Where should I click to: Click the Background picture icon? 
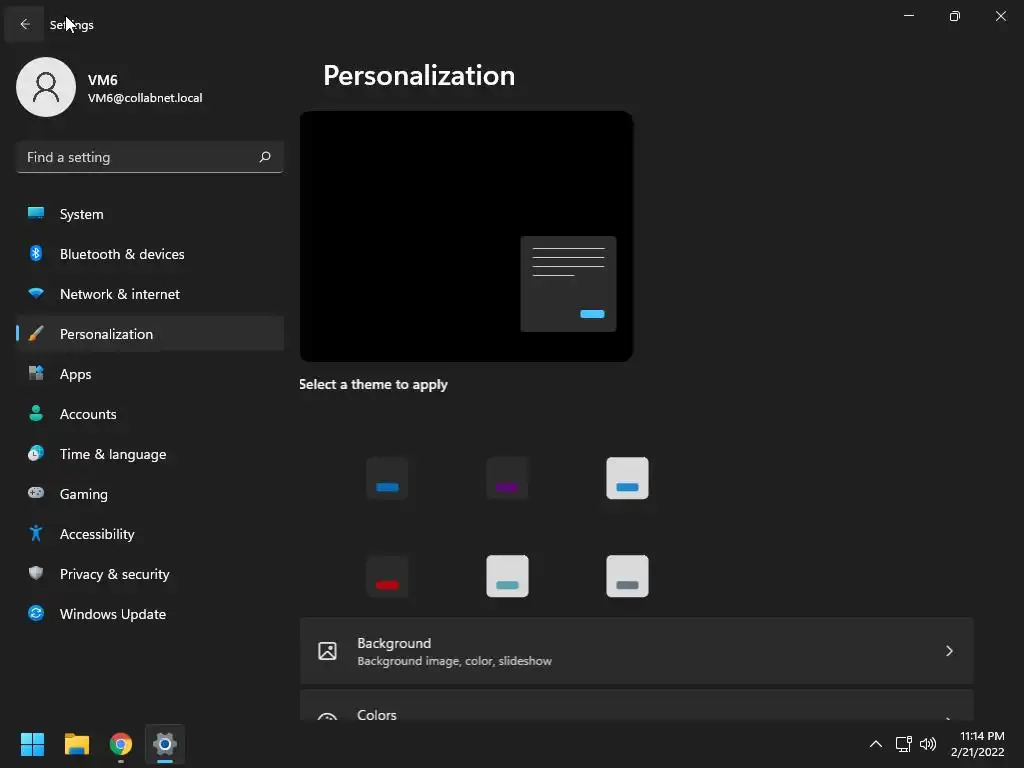point(327,651)
